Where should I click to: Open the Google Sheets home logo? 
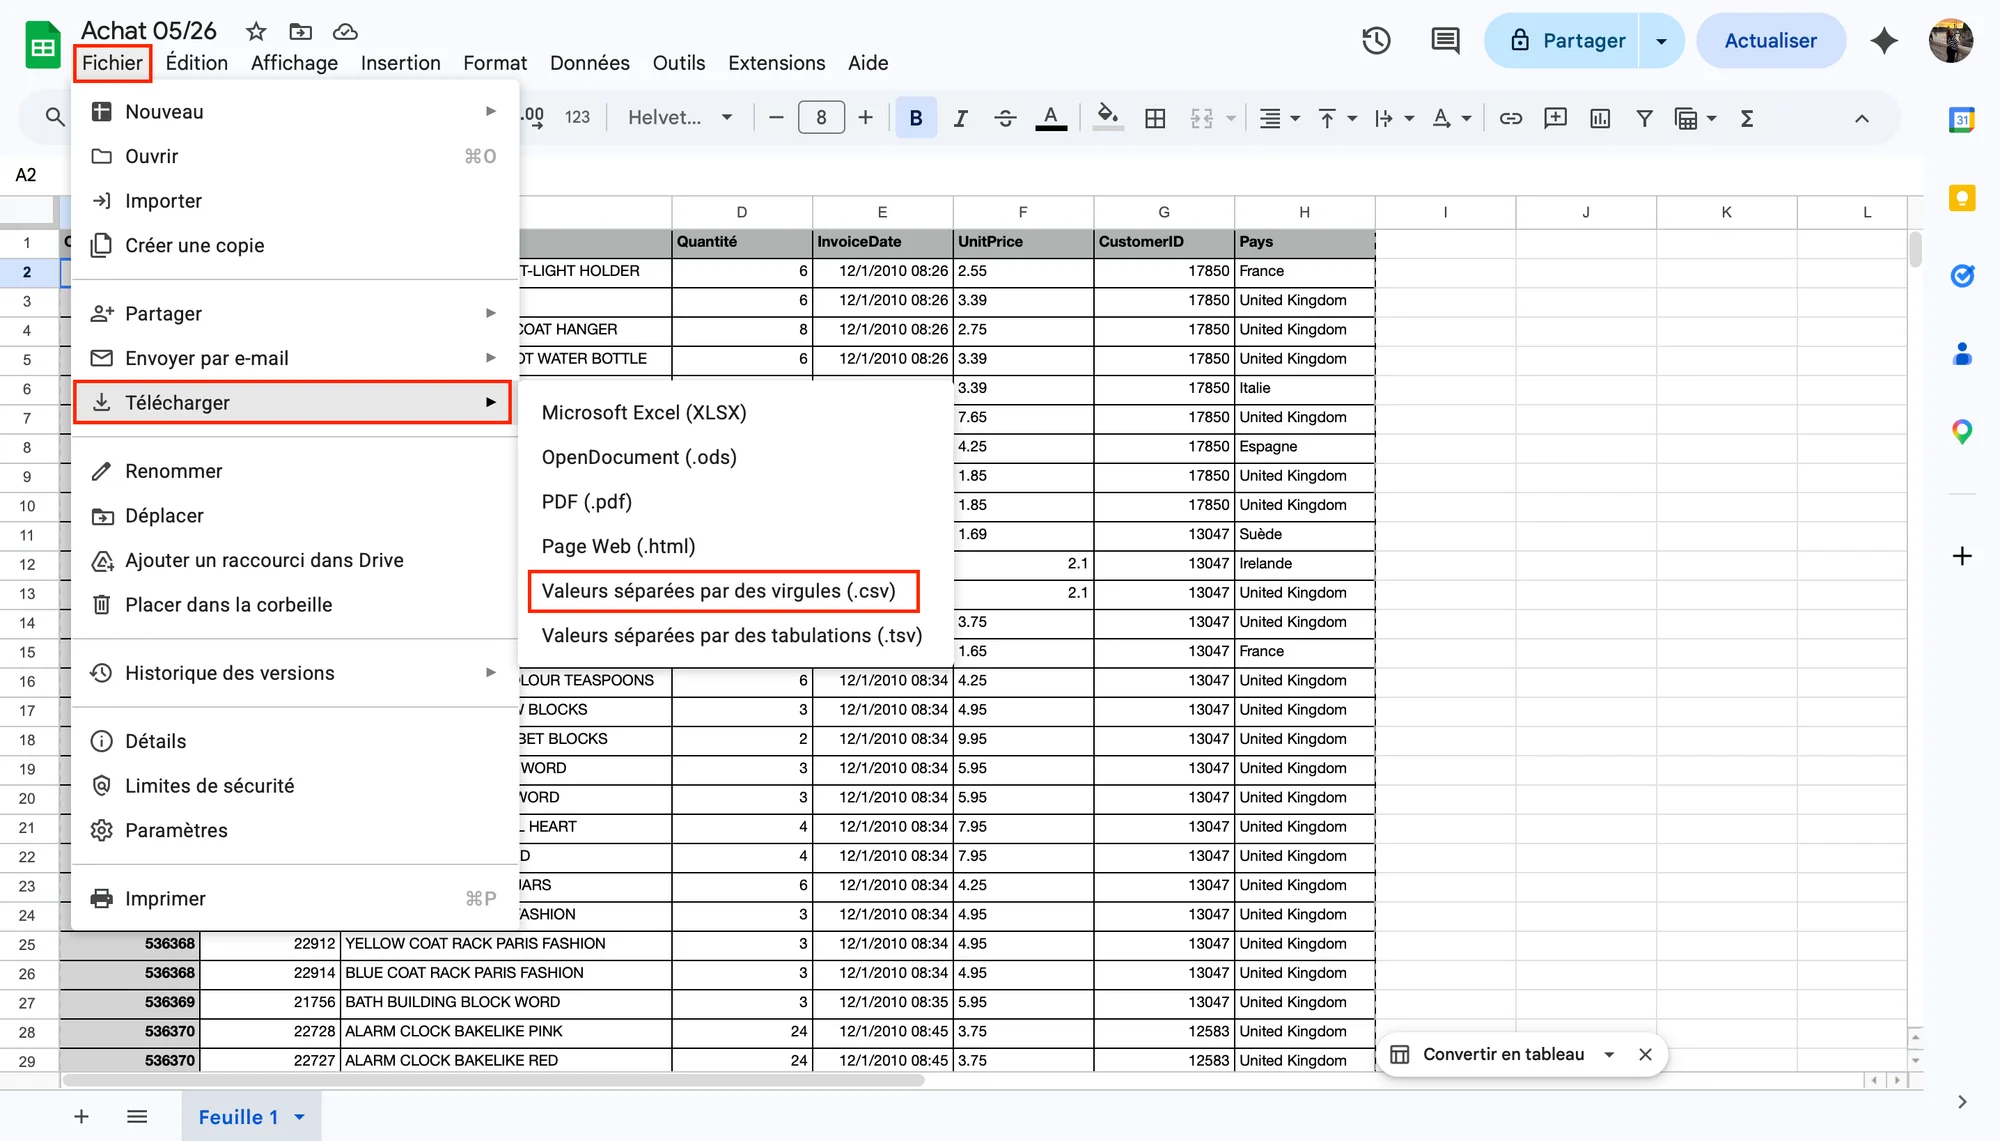[x=42, y=46]
